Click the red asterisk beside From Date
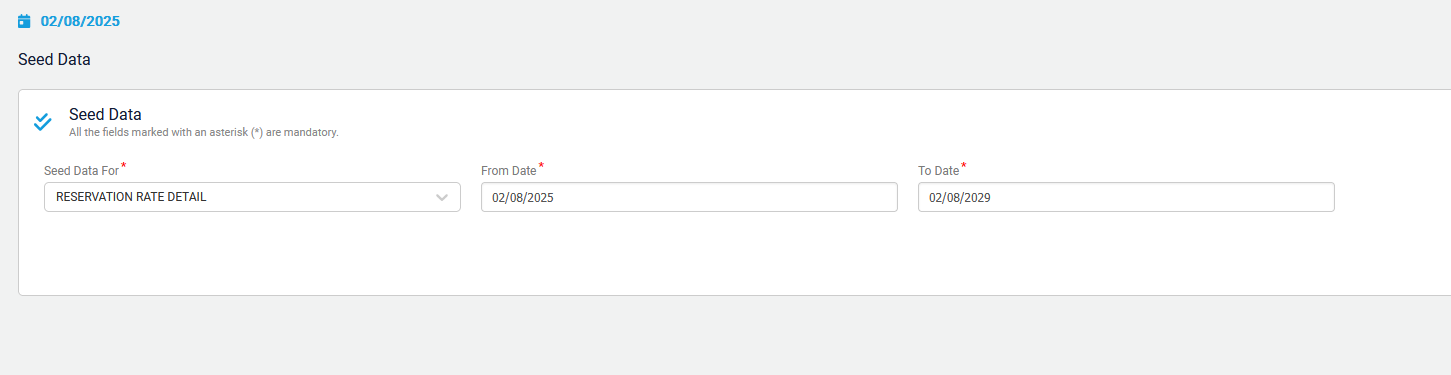The image size is (1451, 375). tap(541, 166)
